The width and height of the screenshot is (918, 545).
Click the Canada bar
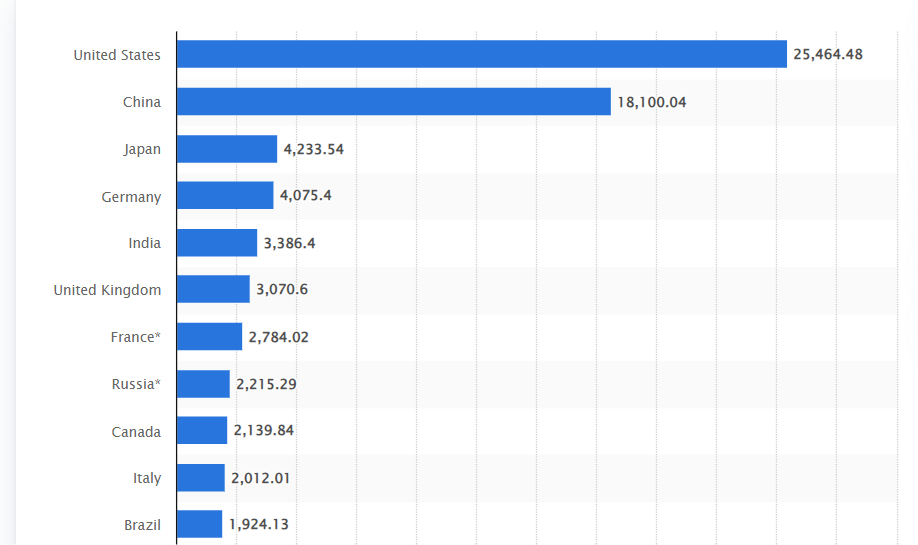(202, 430)
